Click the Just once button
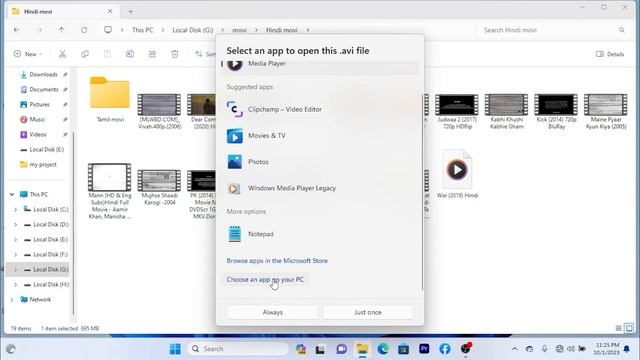The width and height of the screenshot is (640, 360). (x=368, y=312)
